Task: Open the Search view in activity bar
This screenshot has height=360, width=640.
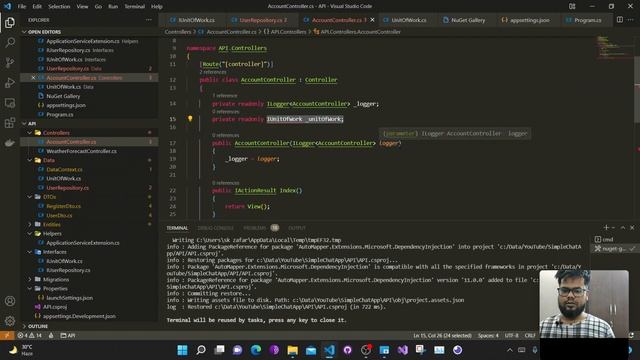Action: coord(10,42)
